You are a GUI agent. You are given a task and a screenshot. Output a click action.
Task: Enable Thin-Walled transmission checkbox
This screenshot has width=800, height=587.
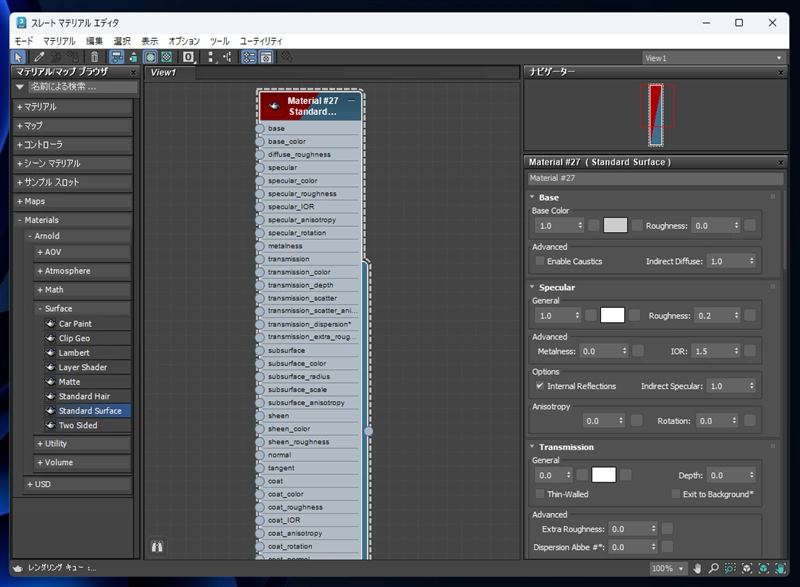[x=539, y=494]
